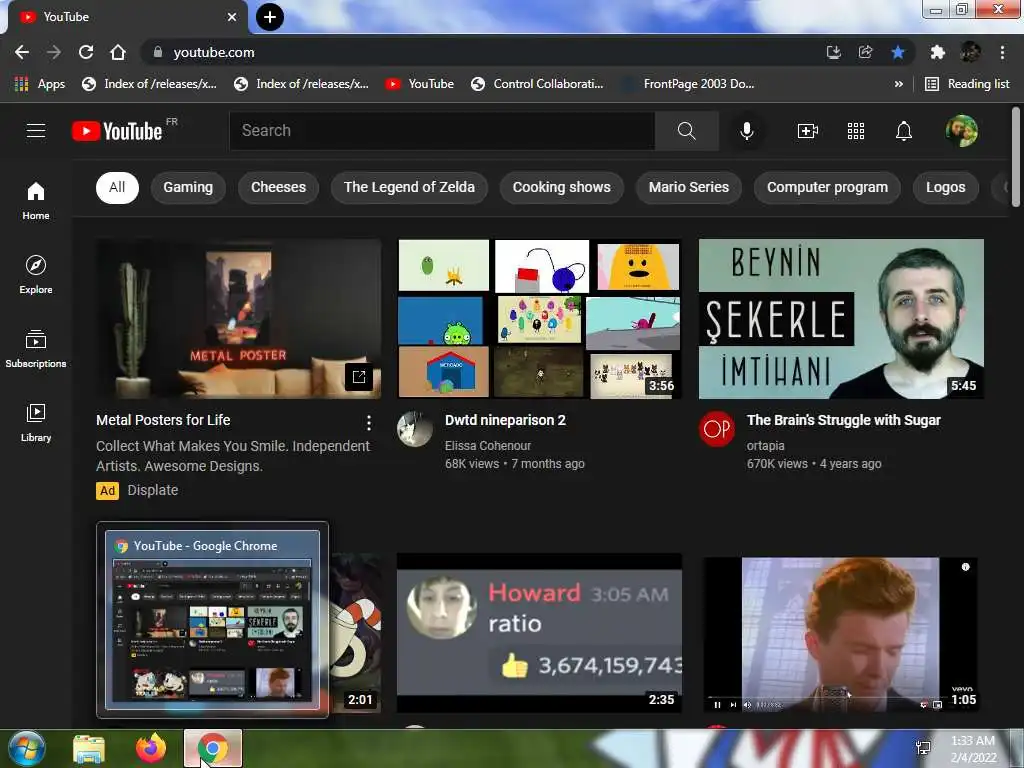Click Metal Posters for Life title
Viewport: 1024px width, 768px height.
[x=163, y=421]
